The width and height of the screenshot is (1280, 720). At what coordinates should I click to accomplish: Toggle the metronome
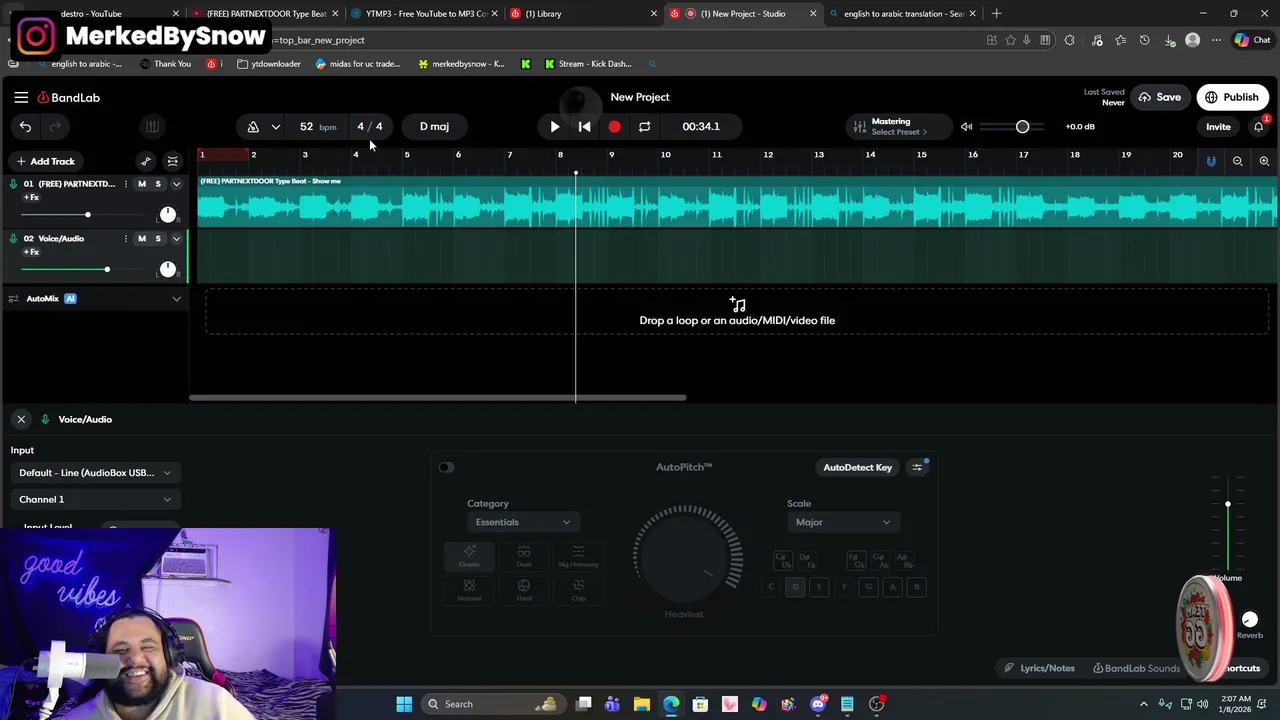tap(253, 126)
